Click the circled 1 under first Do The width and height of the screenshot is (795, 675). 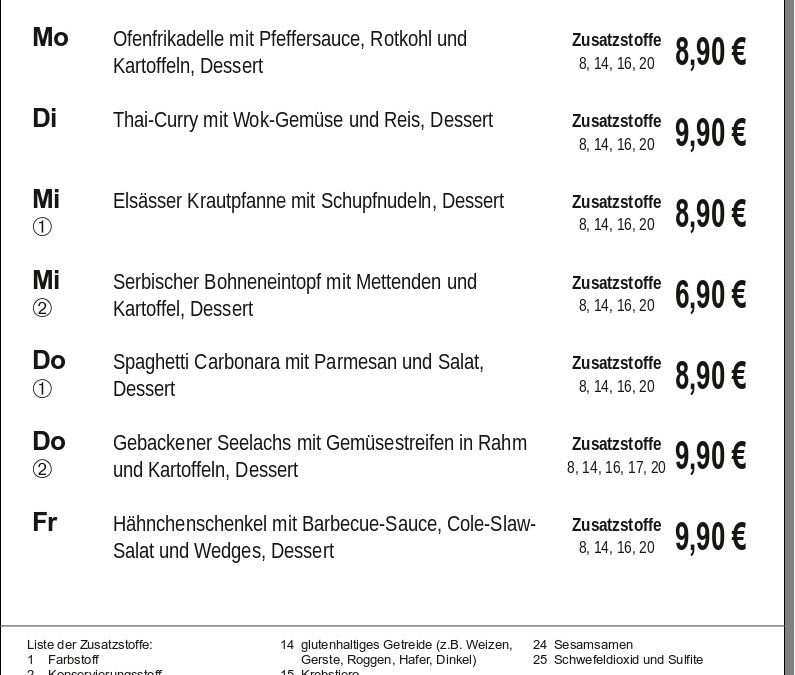(x=42, y=389)
